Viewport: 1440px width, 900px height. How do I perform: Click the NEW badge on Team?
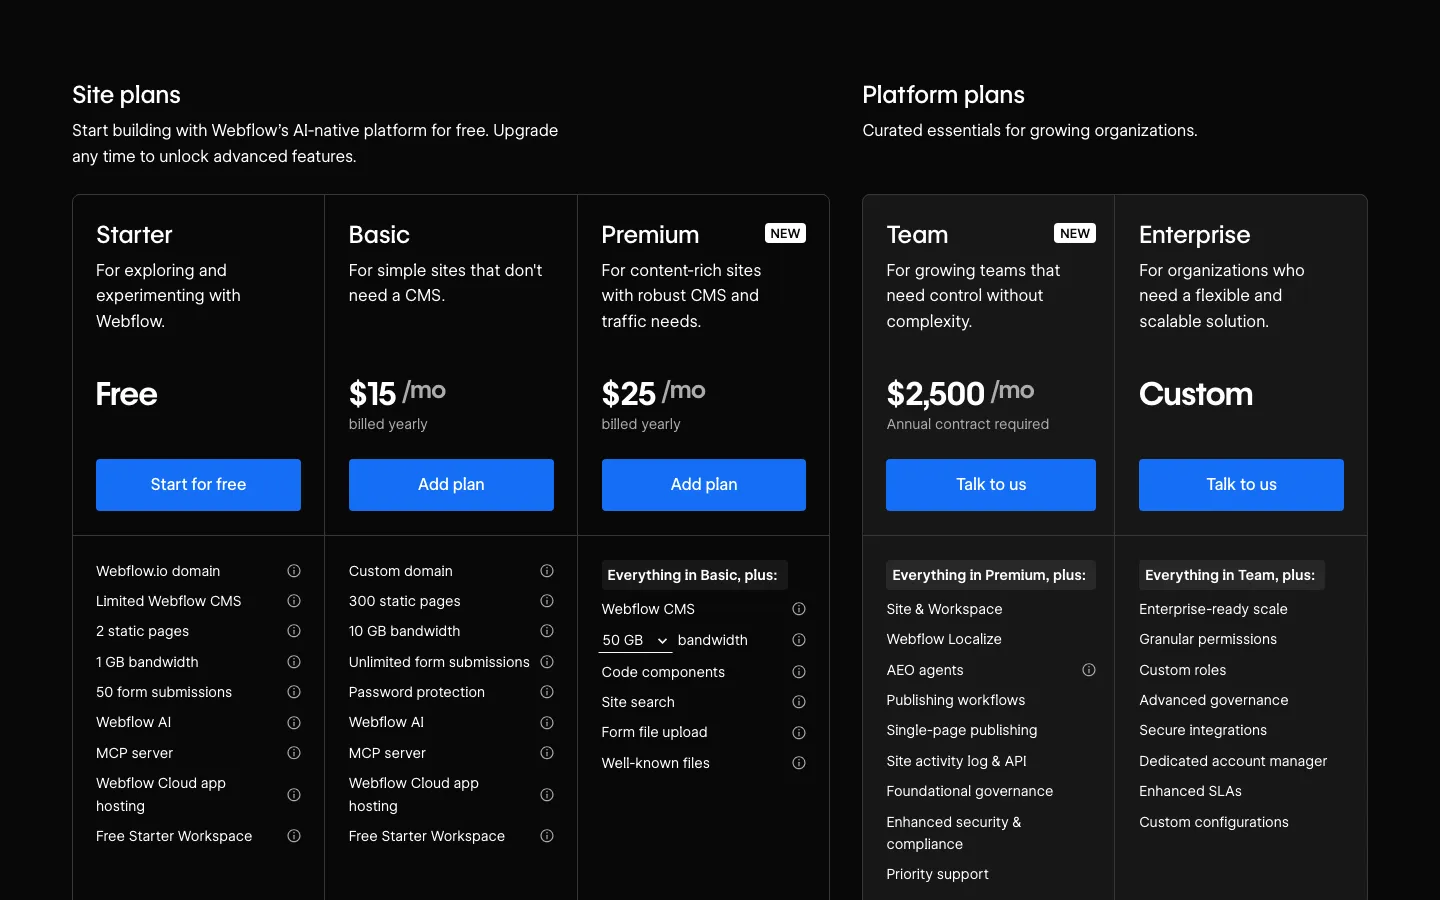[x=1075, y=233]
